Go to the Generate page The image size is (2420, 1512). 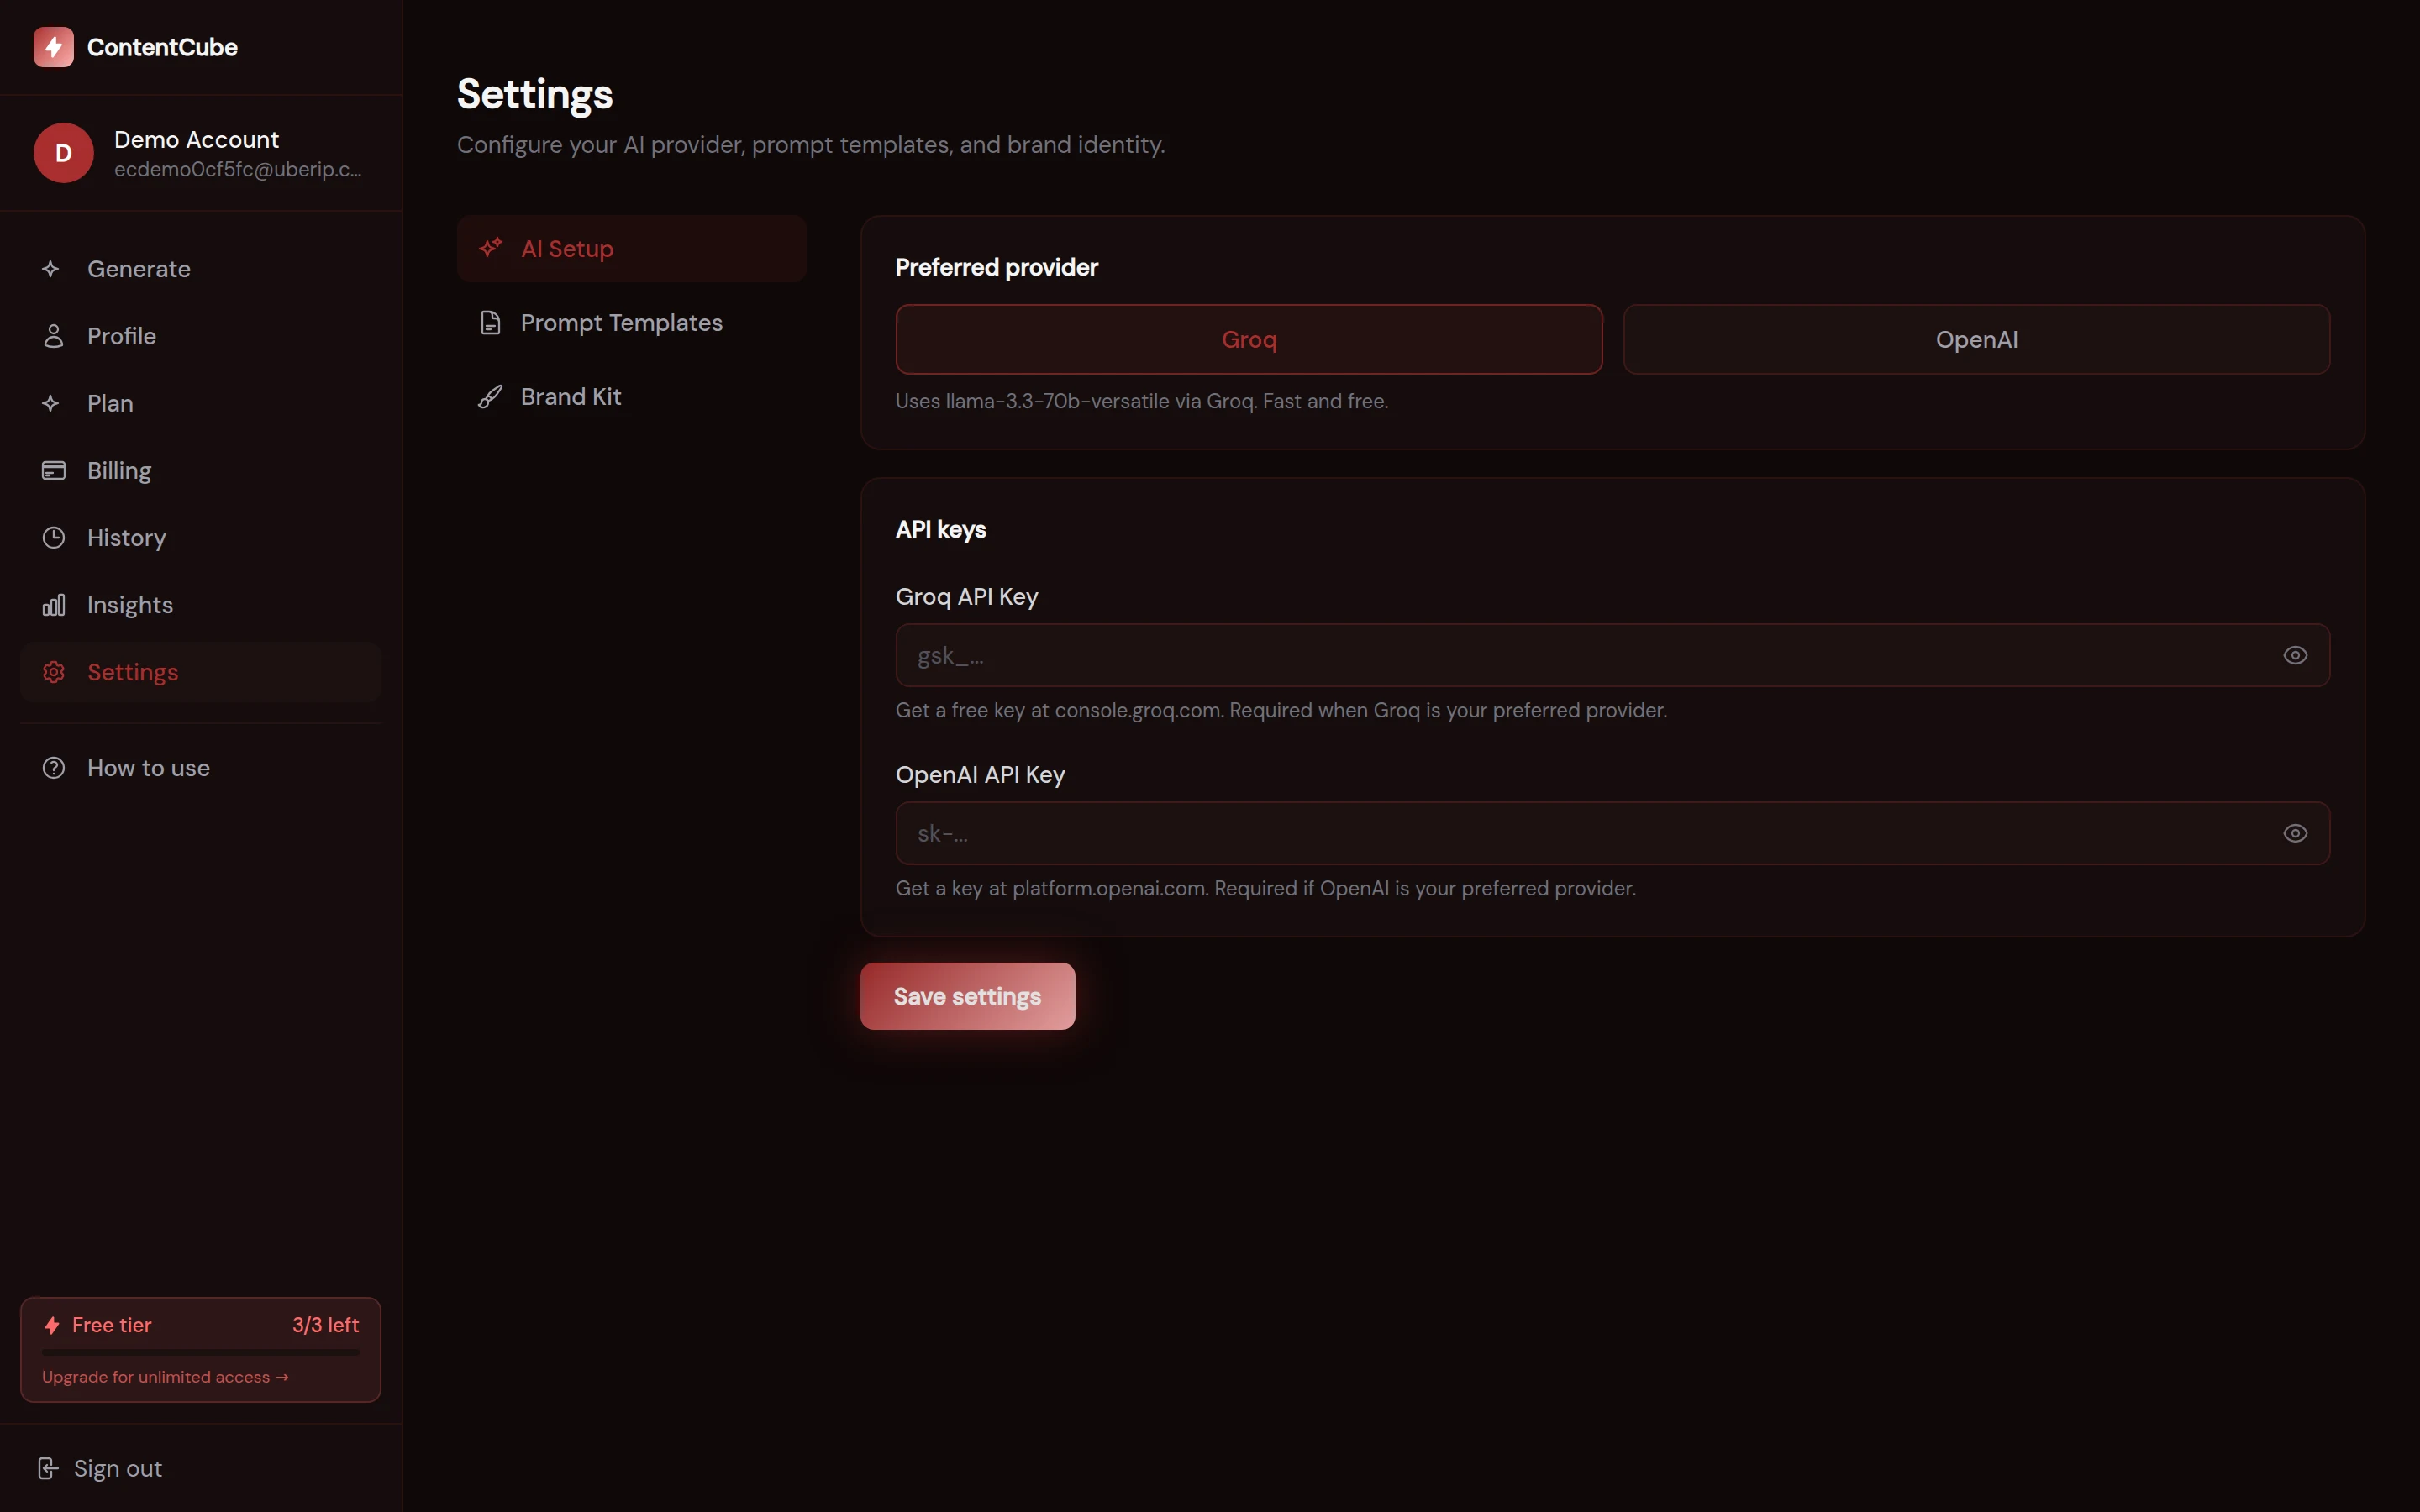(200, 269)
